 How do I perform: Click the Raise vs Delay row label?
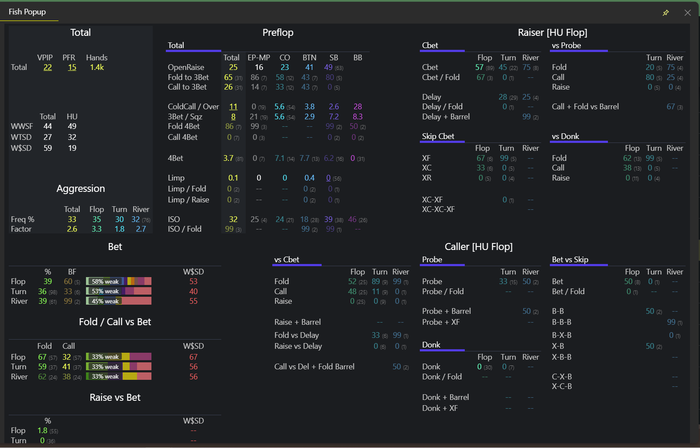(x=298, y=346)
